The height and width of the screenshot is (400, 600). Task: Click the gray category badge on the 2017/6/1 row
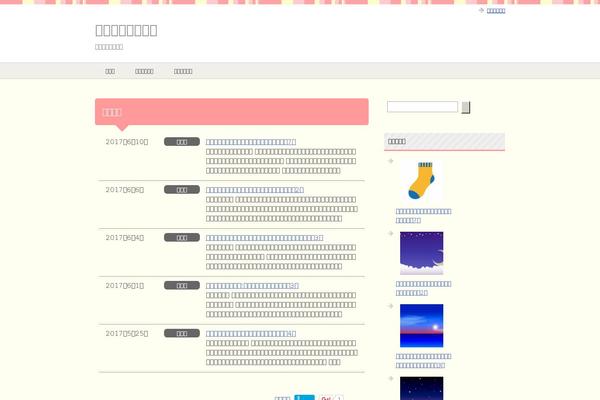[x=182, y=285]
